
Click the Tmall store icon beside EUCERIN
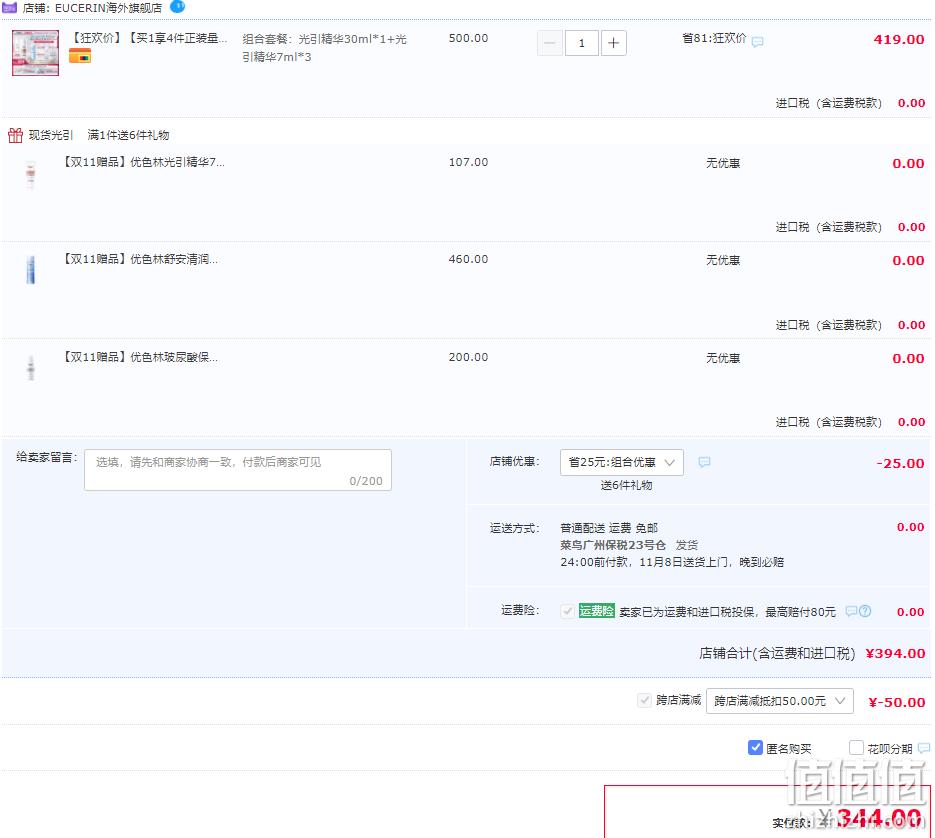(9, 8)
